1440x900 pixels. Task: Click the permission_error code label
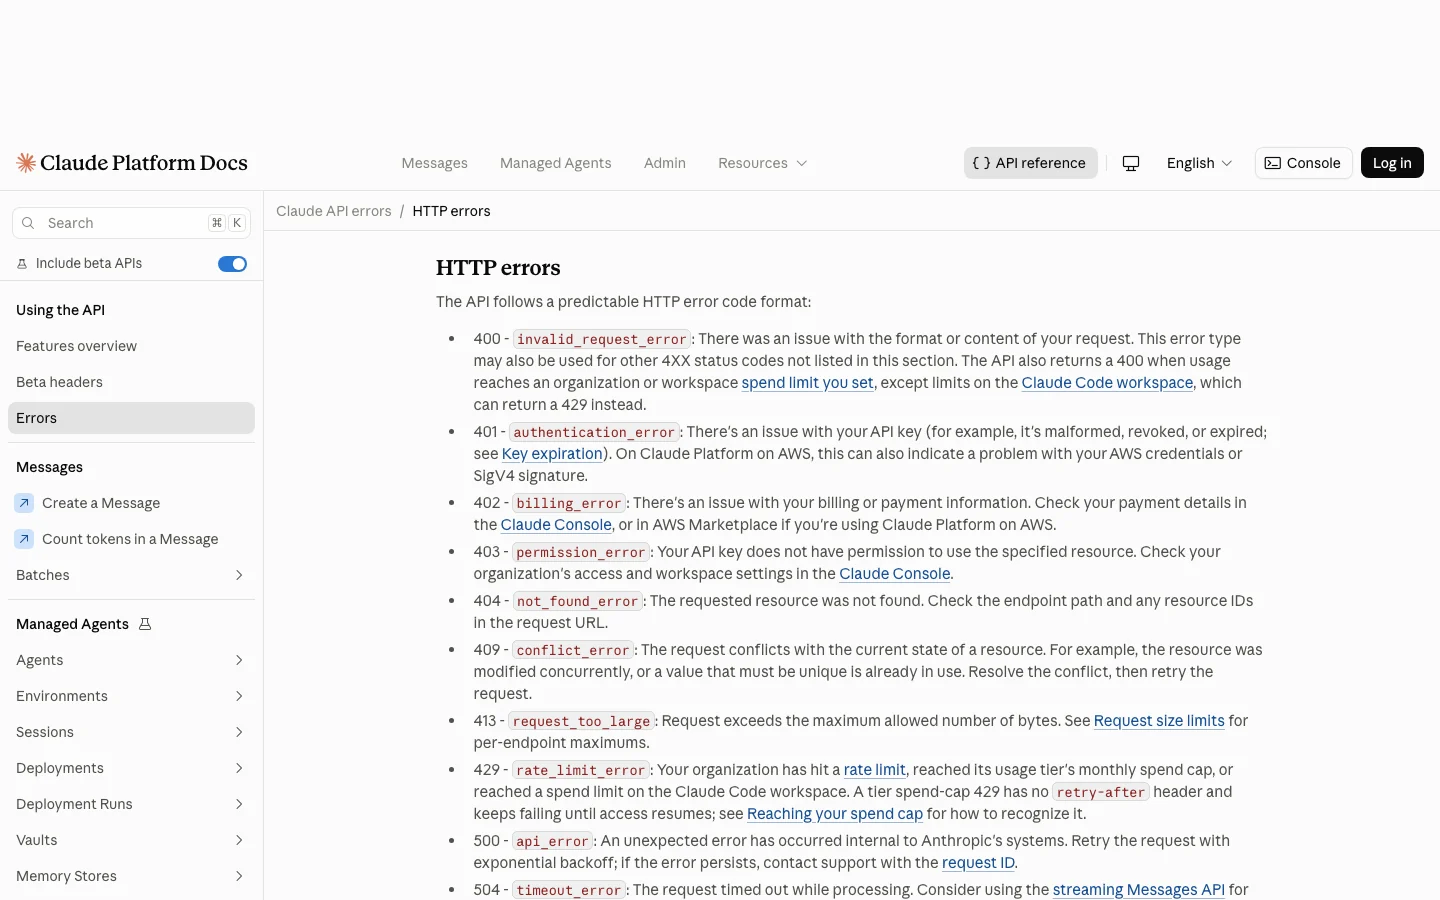tap(581, 552)
